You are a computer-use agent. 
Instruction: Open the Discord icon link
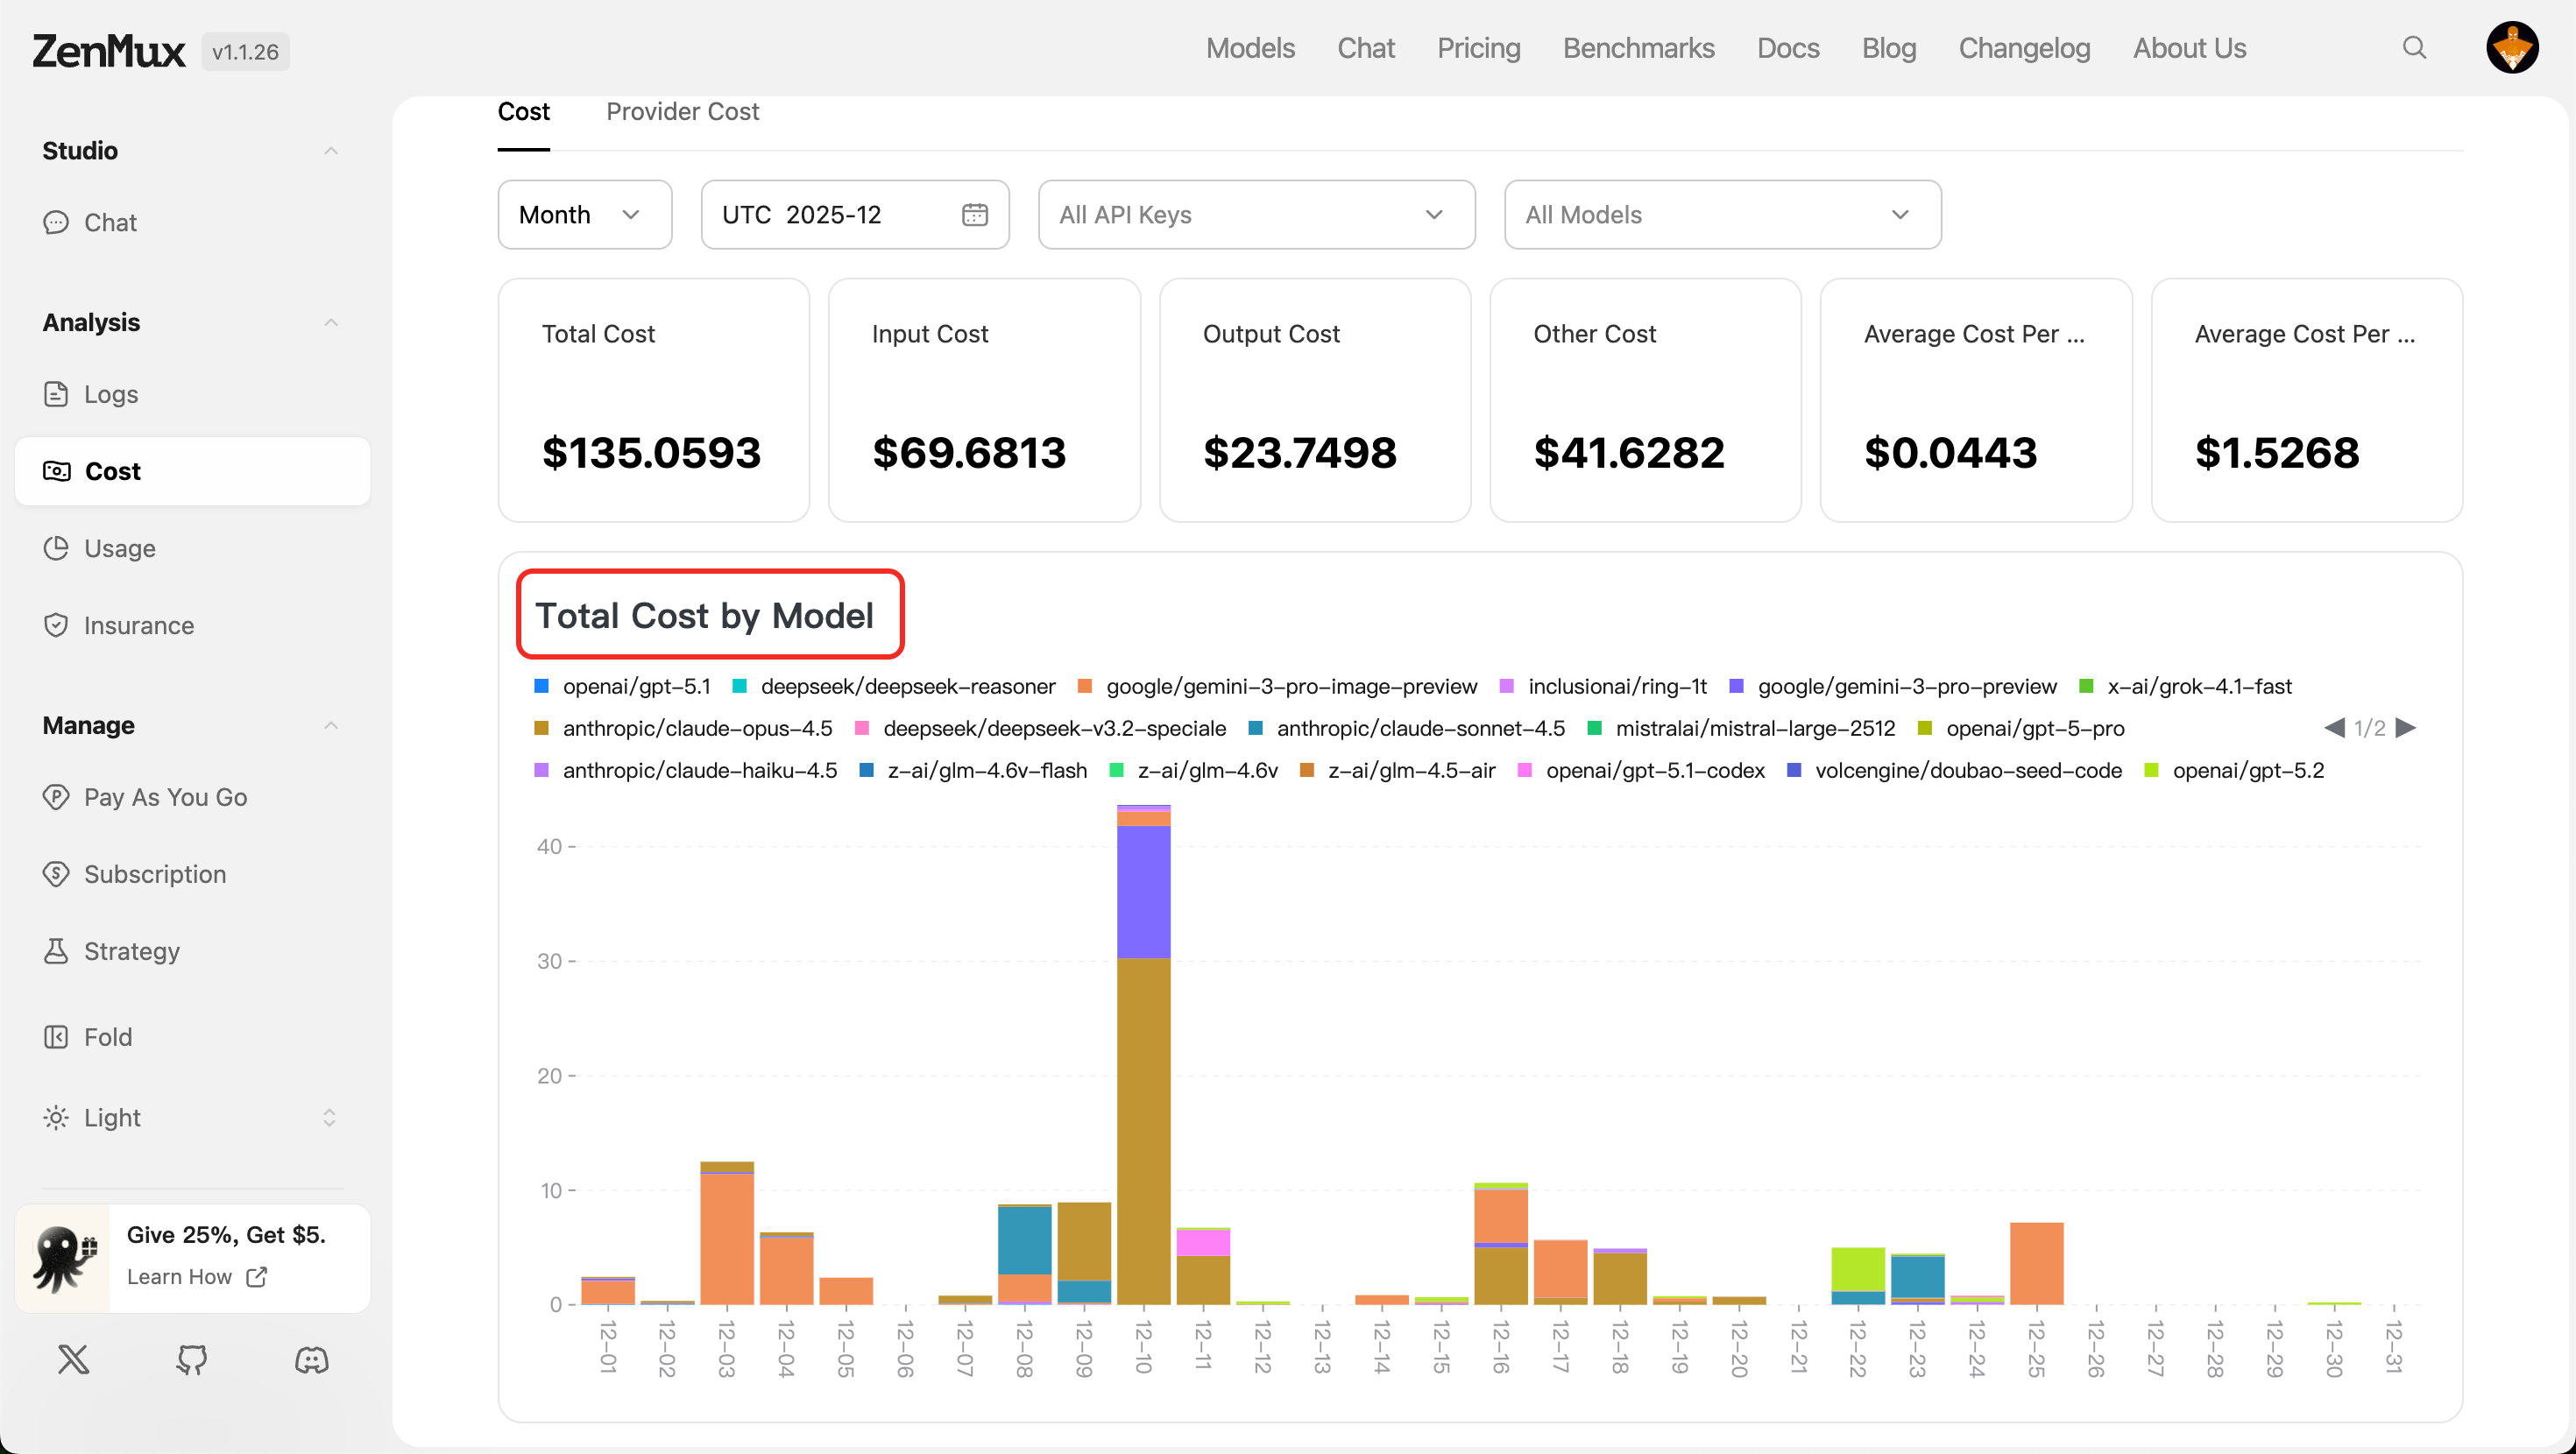tap(311, 1359)
